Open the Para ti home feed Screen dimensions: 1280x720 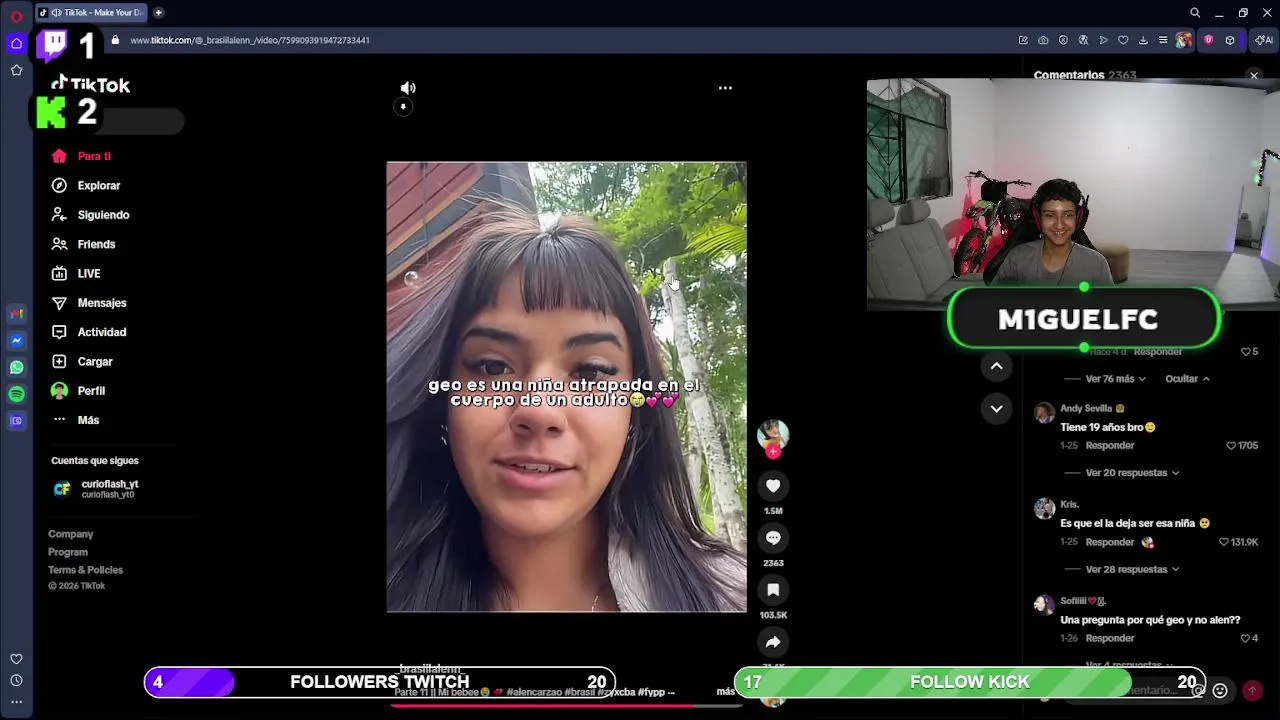(x=81, y=156)
